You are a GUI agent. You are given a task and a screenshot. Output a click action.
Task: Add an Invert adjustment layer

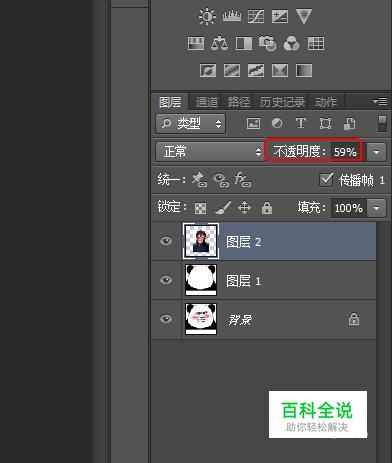click(208, 71)
